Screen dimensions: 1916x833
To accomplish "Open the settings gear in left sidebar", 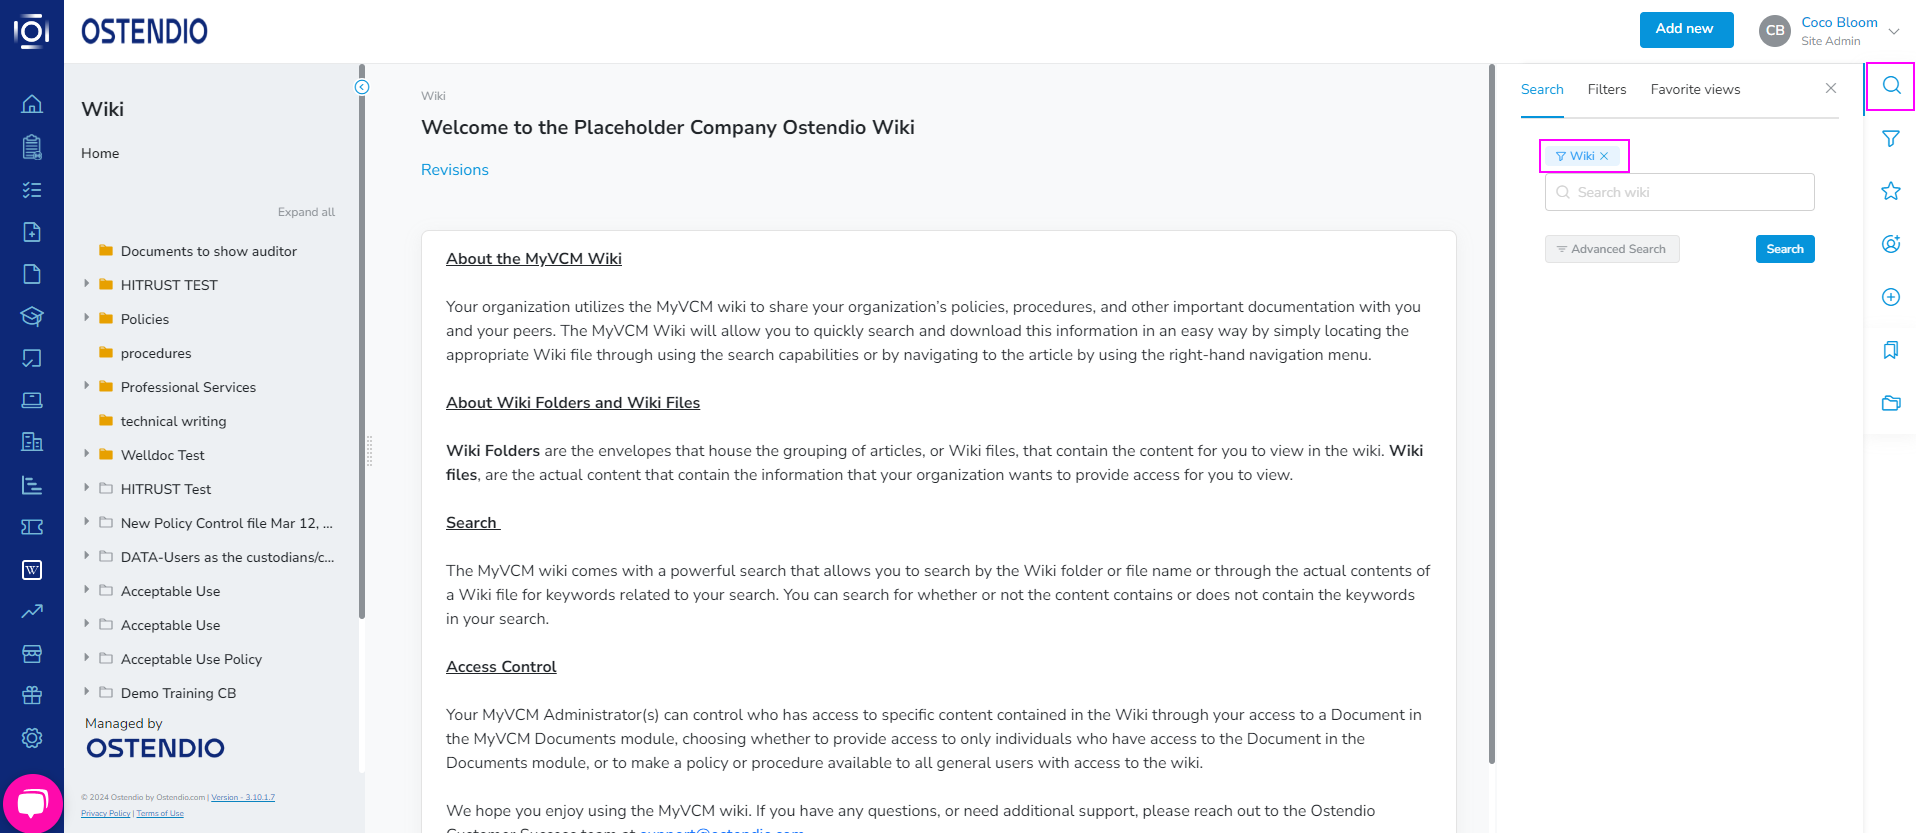I will point(32,738).
